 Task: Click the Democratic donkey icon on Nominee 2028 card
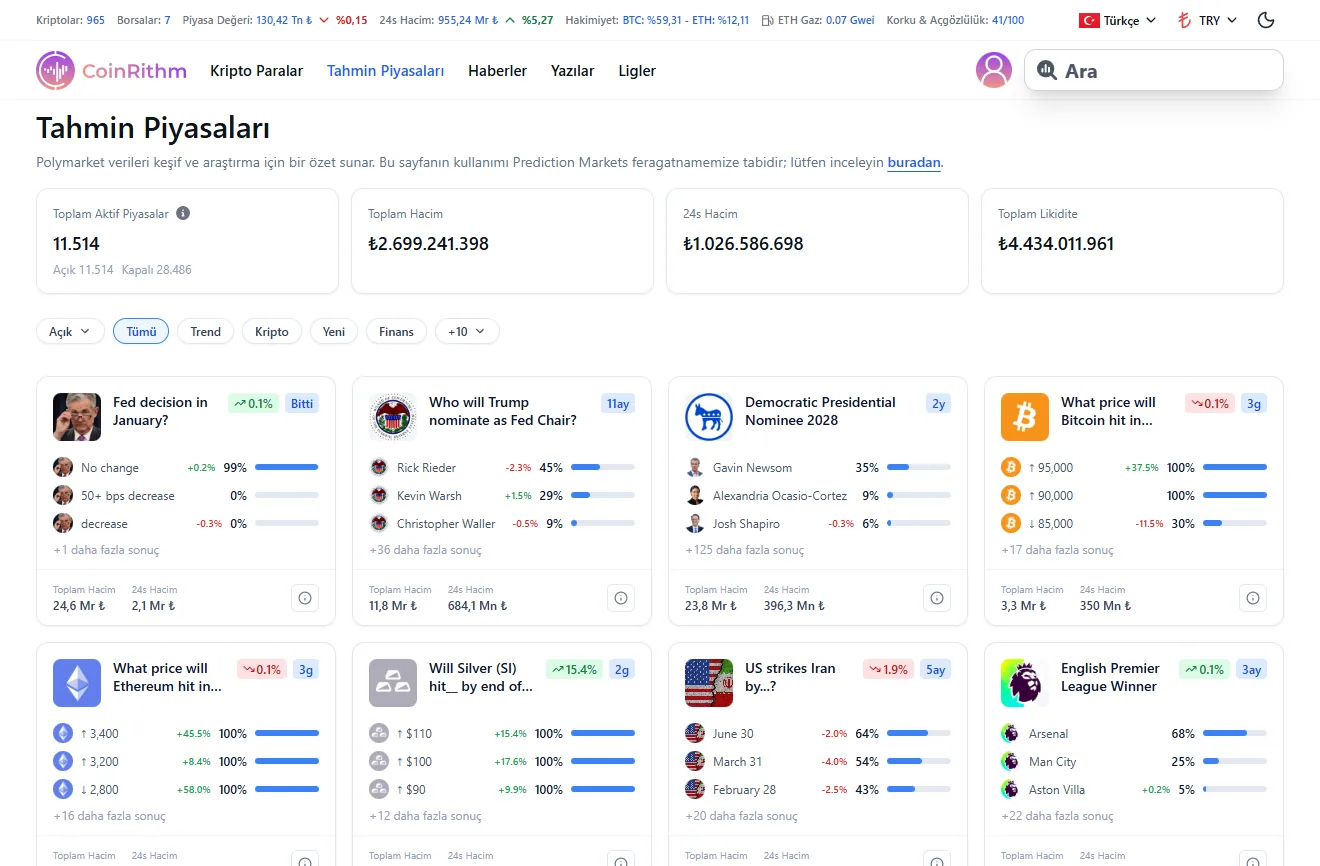pyautogui.click(x=709, y=416)
